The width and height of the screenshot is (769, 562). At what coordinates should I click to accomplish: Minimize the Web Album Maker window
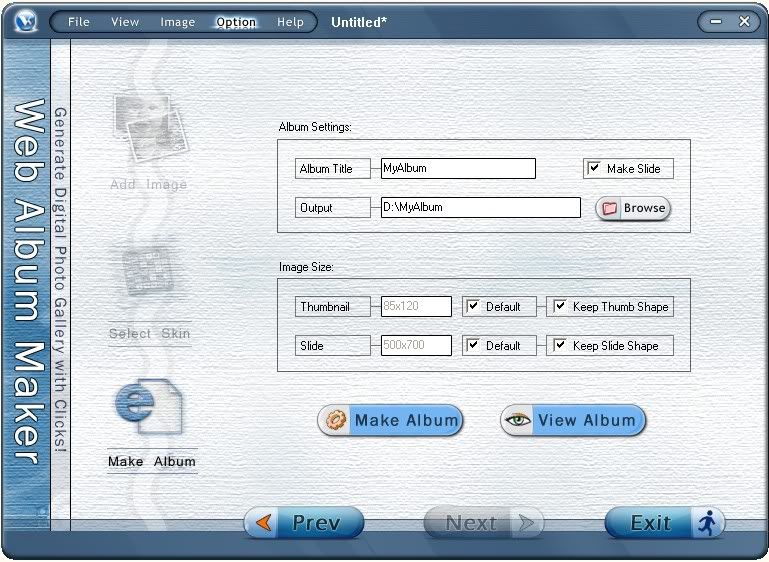[x=716, y=22]
